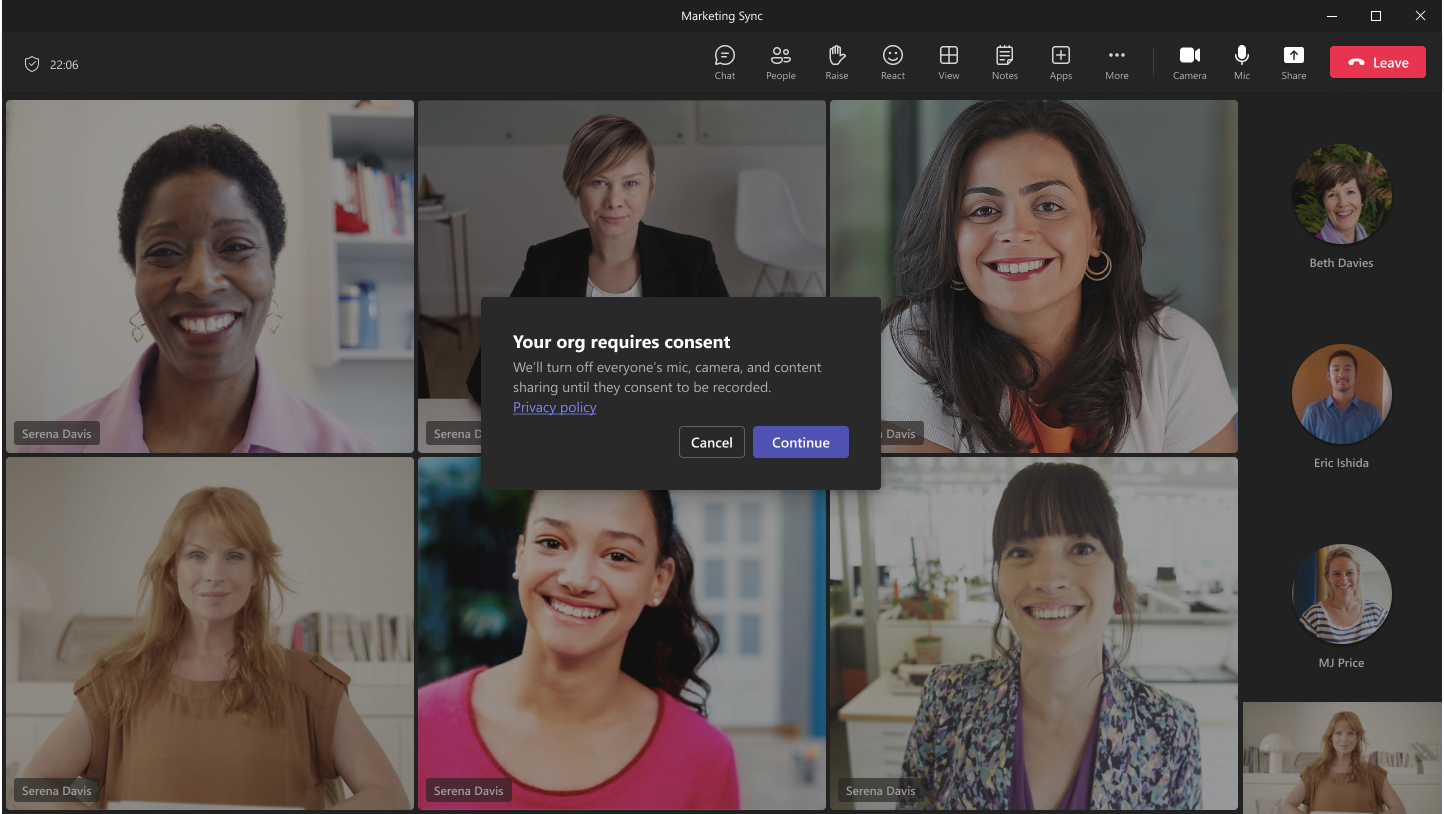Click the self-view video thumbnail
The height and width of the screenshot is (814, 1444).
click(x=1340, y=757)
